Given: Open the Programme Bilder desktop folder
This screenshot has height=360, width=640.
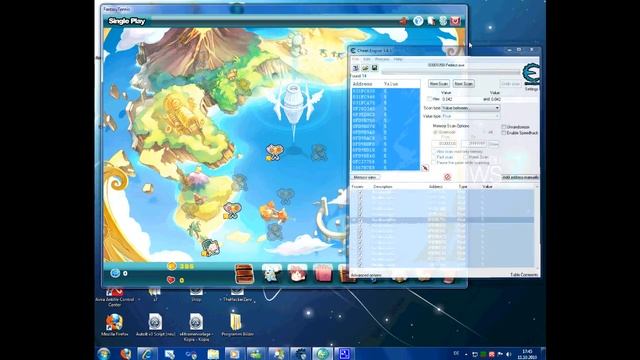Looking at the screenshot, I should [x=237, y=325].
